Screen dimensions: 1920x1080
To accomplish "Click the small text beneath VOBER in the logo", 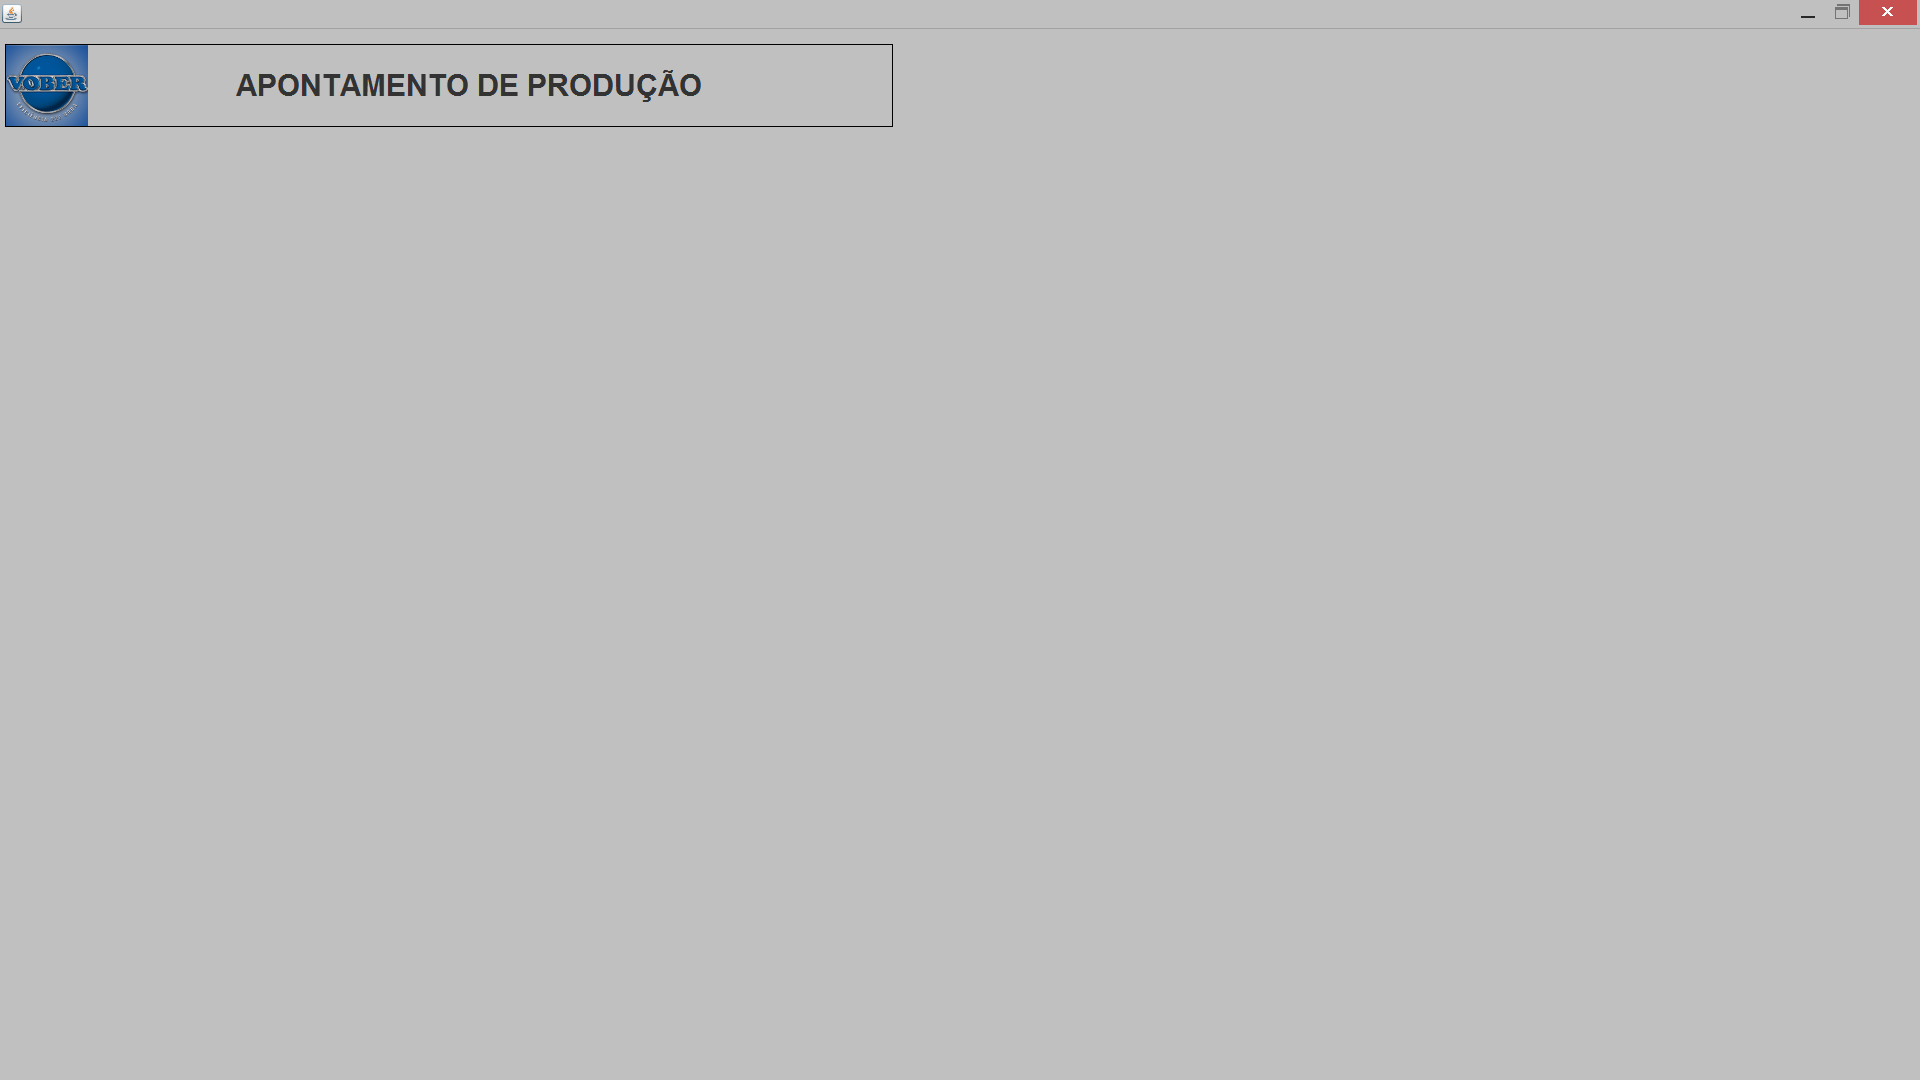I will (x=47, y=106).
